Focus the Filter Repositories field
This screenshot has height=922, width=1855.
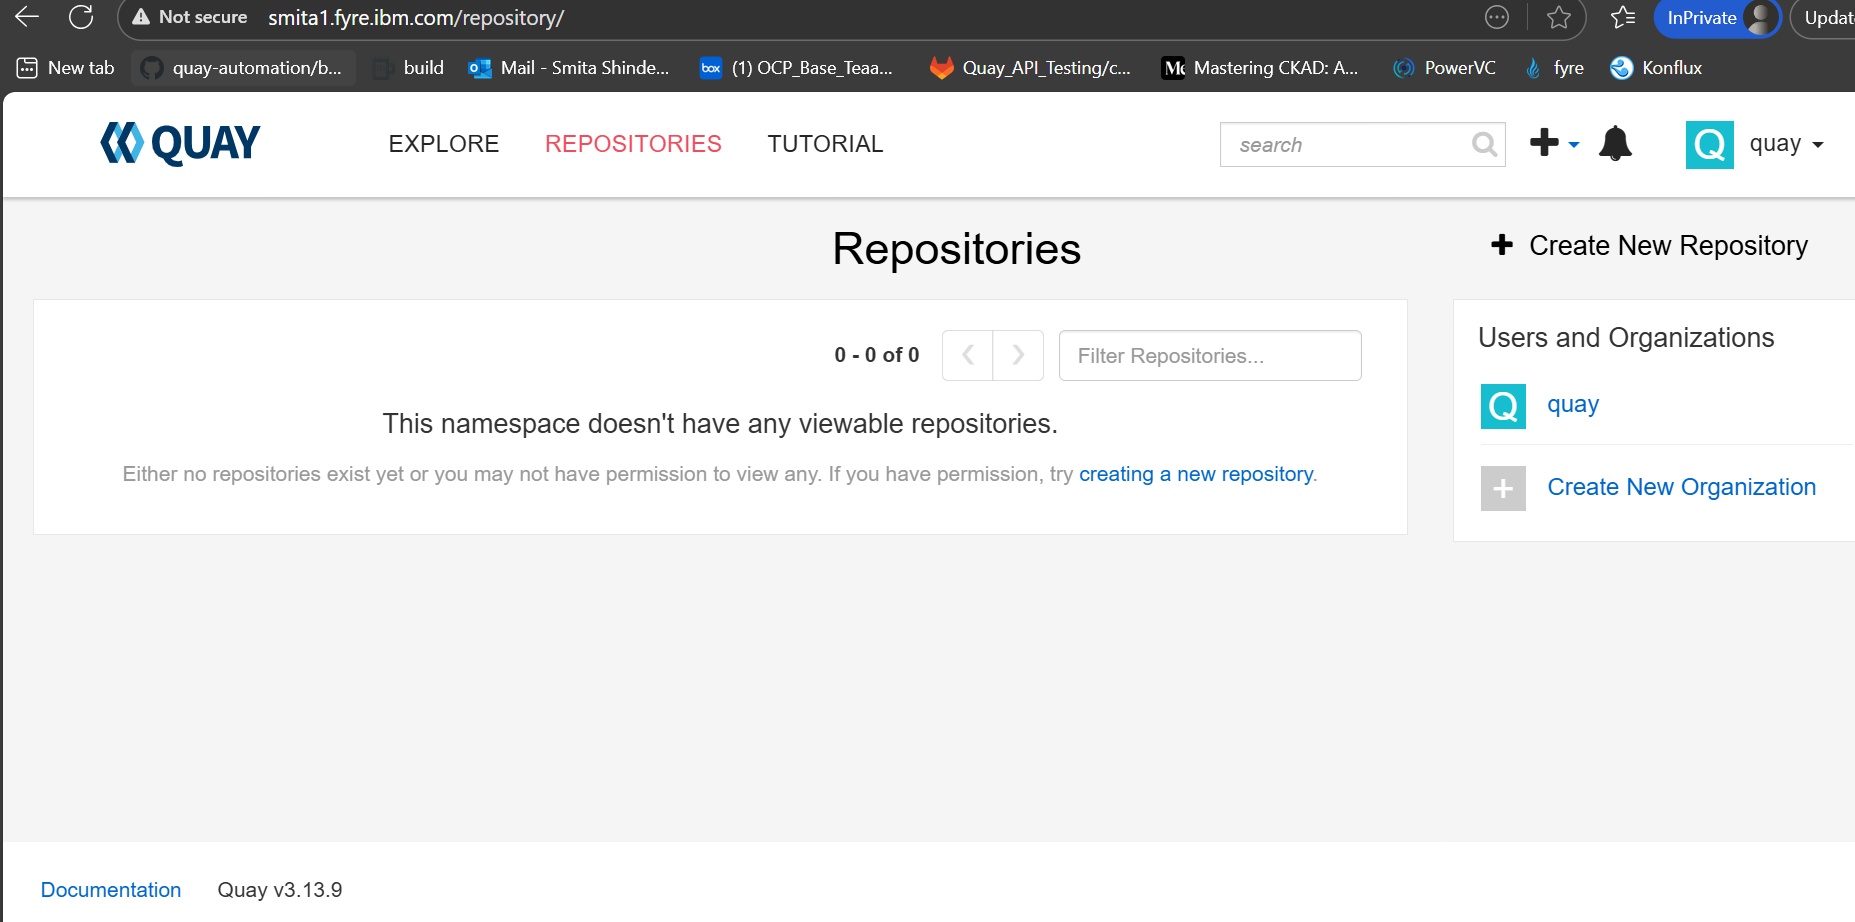(x=1210, y=355)
